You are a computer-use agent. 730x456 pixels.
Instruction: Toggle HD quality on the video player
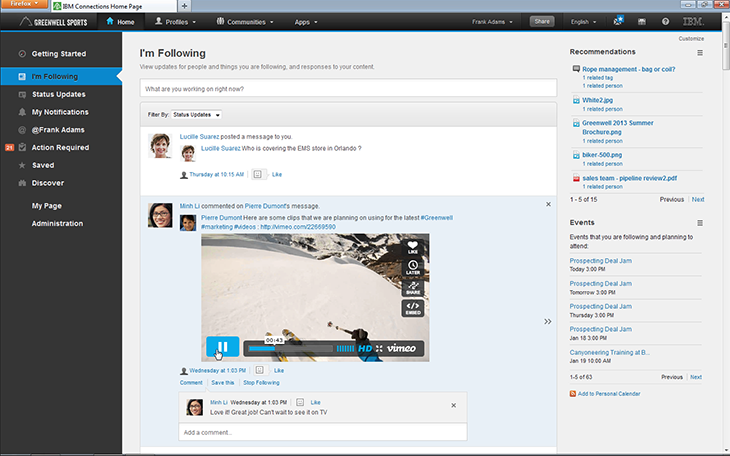(365, 348)
